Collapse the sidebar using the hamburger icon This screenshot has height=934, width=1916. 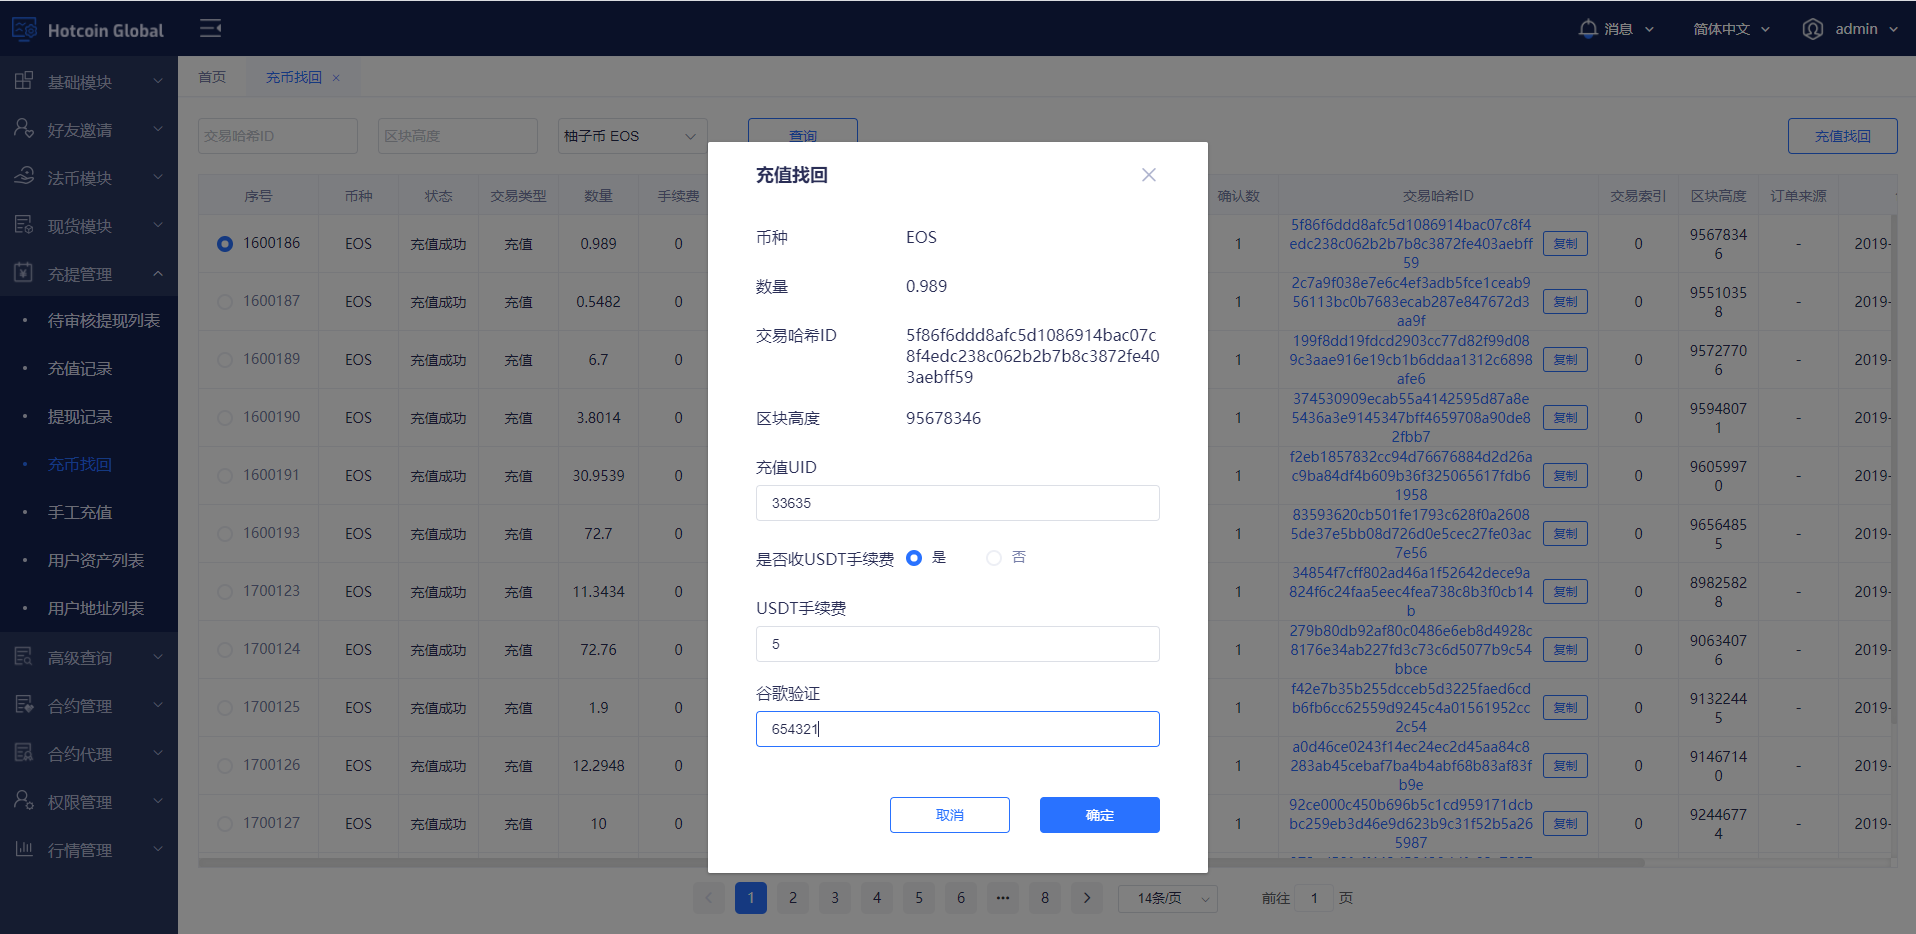click(x=211, y=28)
